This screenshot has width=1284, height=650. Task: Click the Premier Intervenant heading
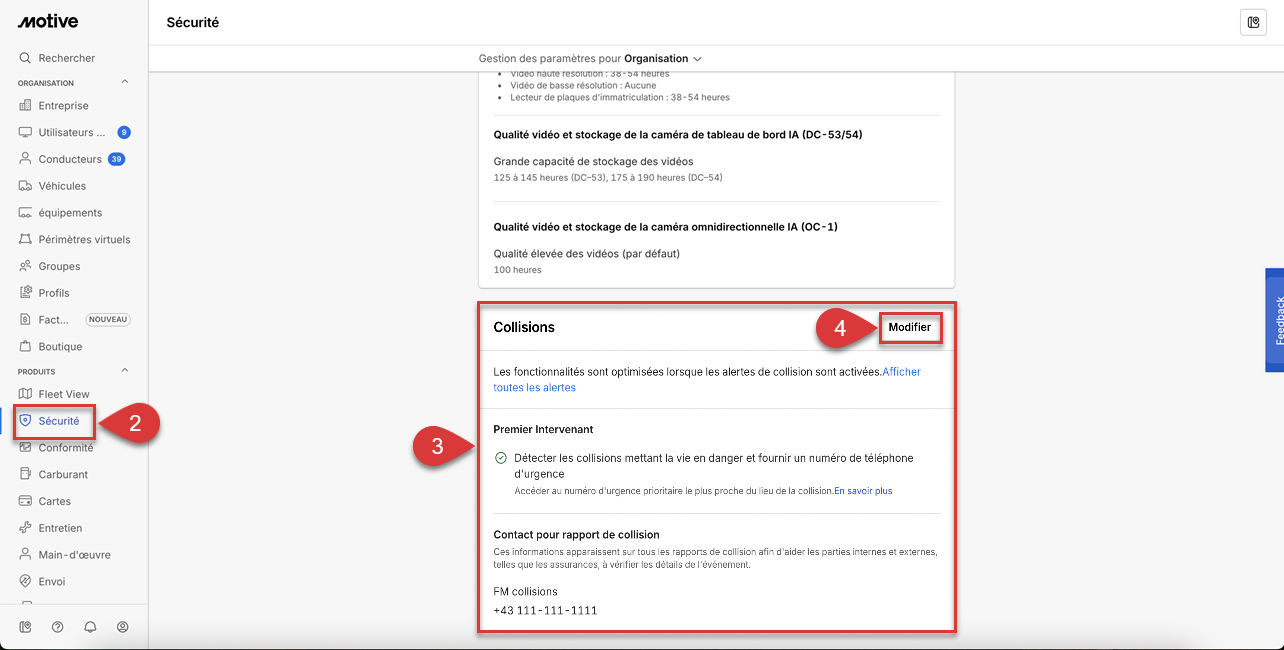pyautogui.click(x=543, y=429)
